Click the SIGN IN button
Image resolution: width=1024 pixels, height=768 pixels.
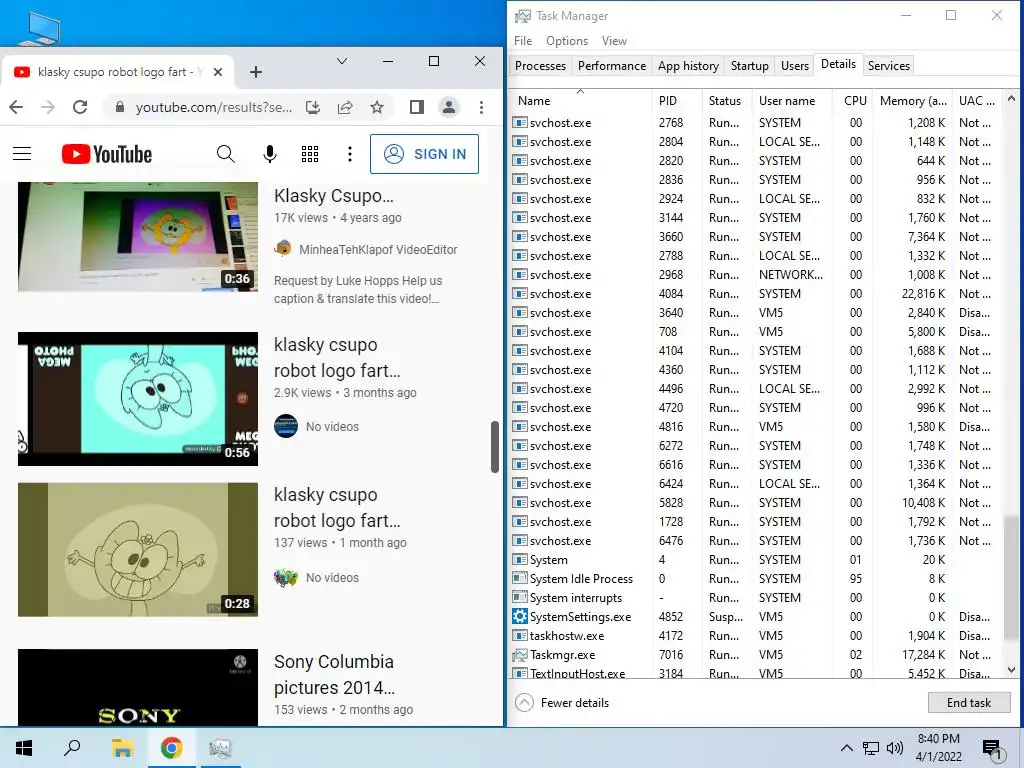[424, 154]
